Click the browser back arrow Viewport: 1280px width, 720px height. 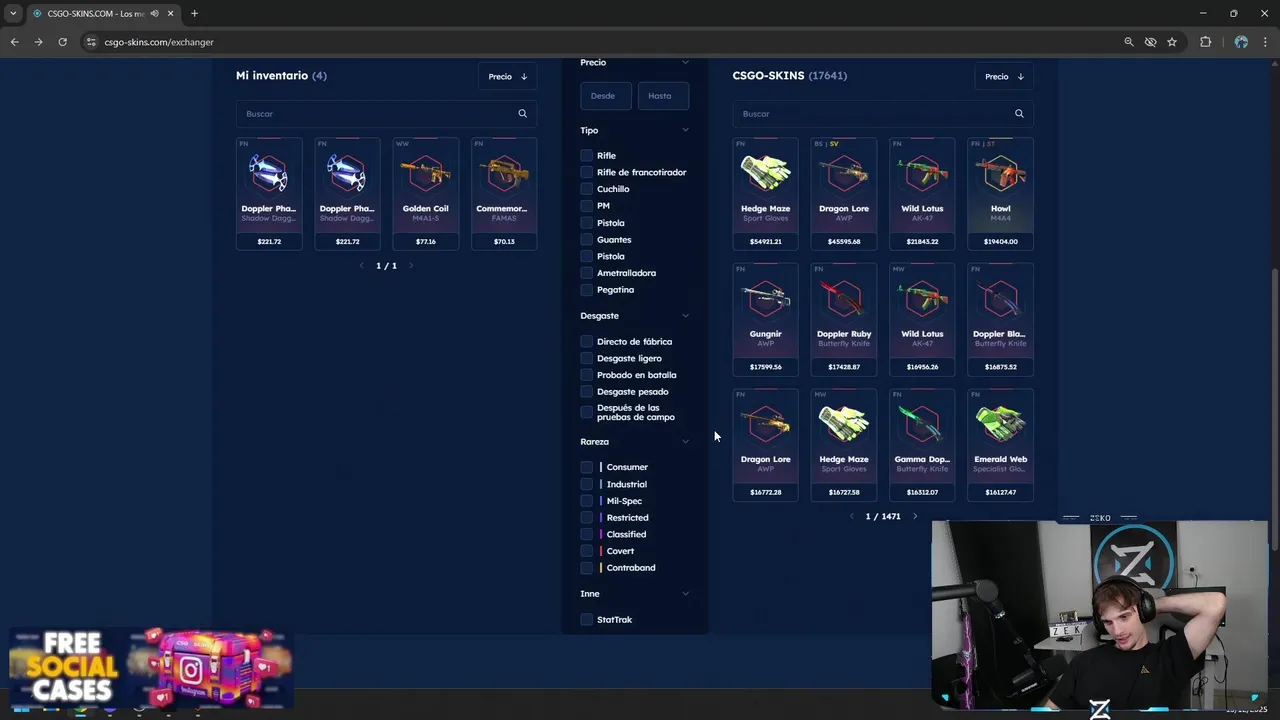(x=14, y=42)
